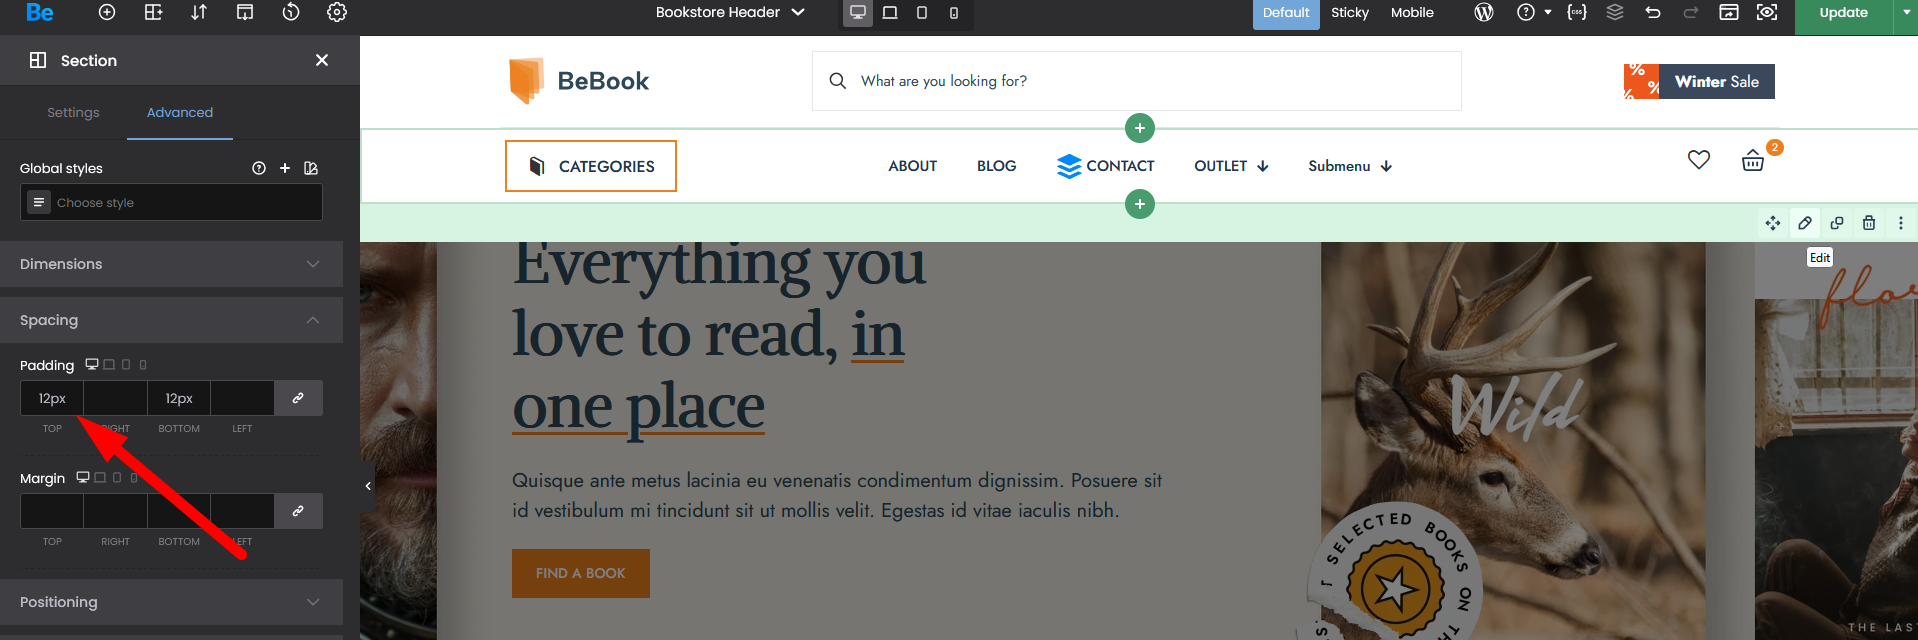Open the Choose style dropdown field
Viewport: 1918px width, 640px height.
pyautogui.click(x=171, y=202)
